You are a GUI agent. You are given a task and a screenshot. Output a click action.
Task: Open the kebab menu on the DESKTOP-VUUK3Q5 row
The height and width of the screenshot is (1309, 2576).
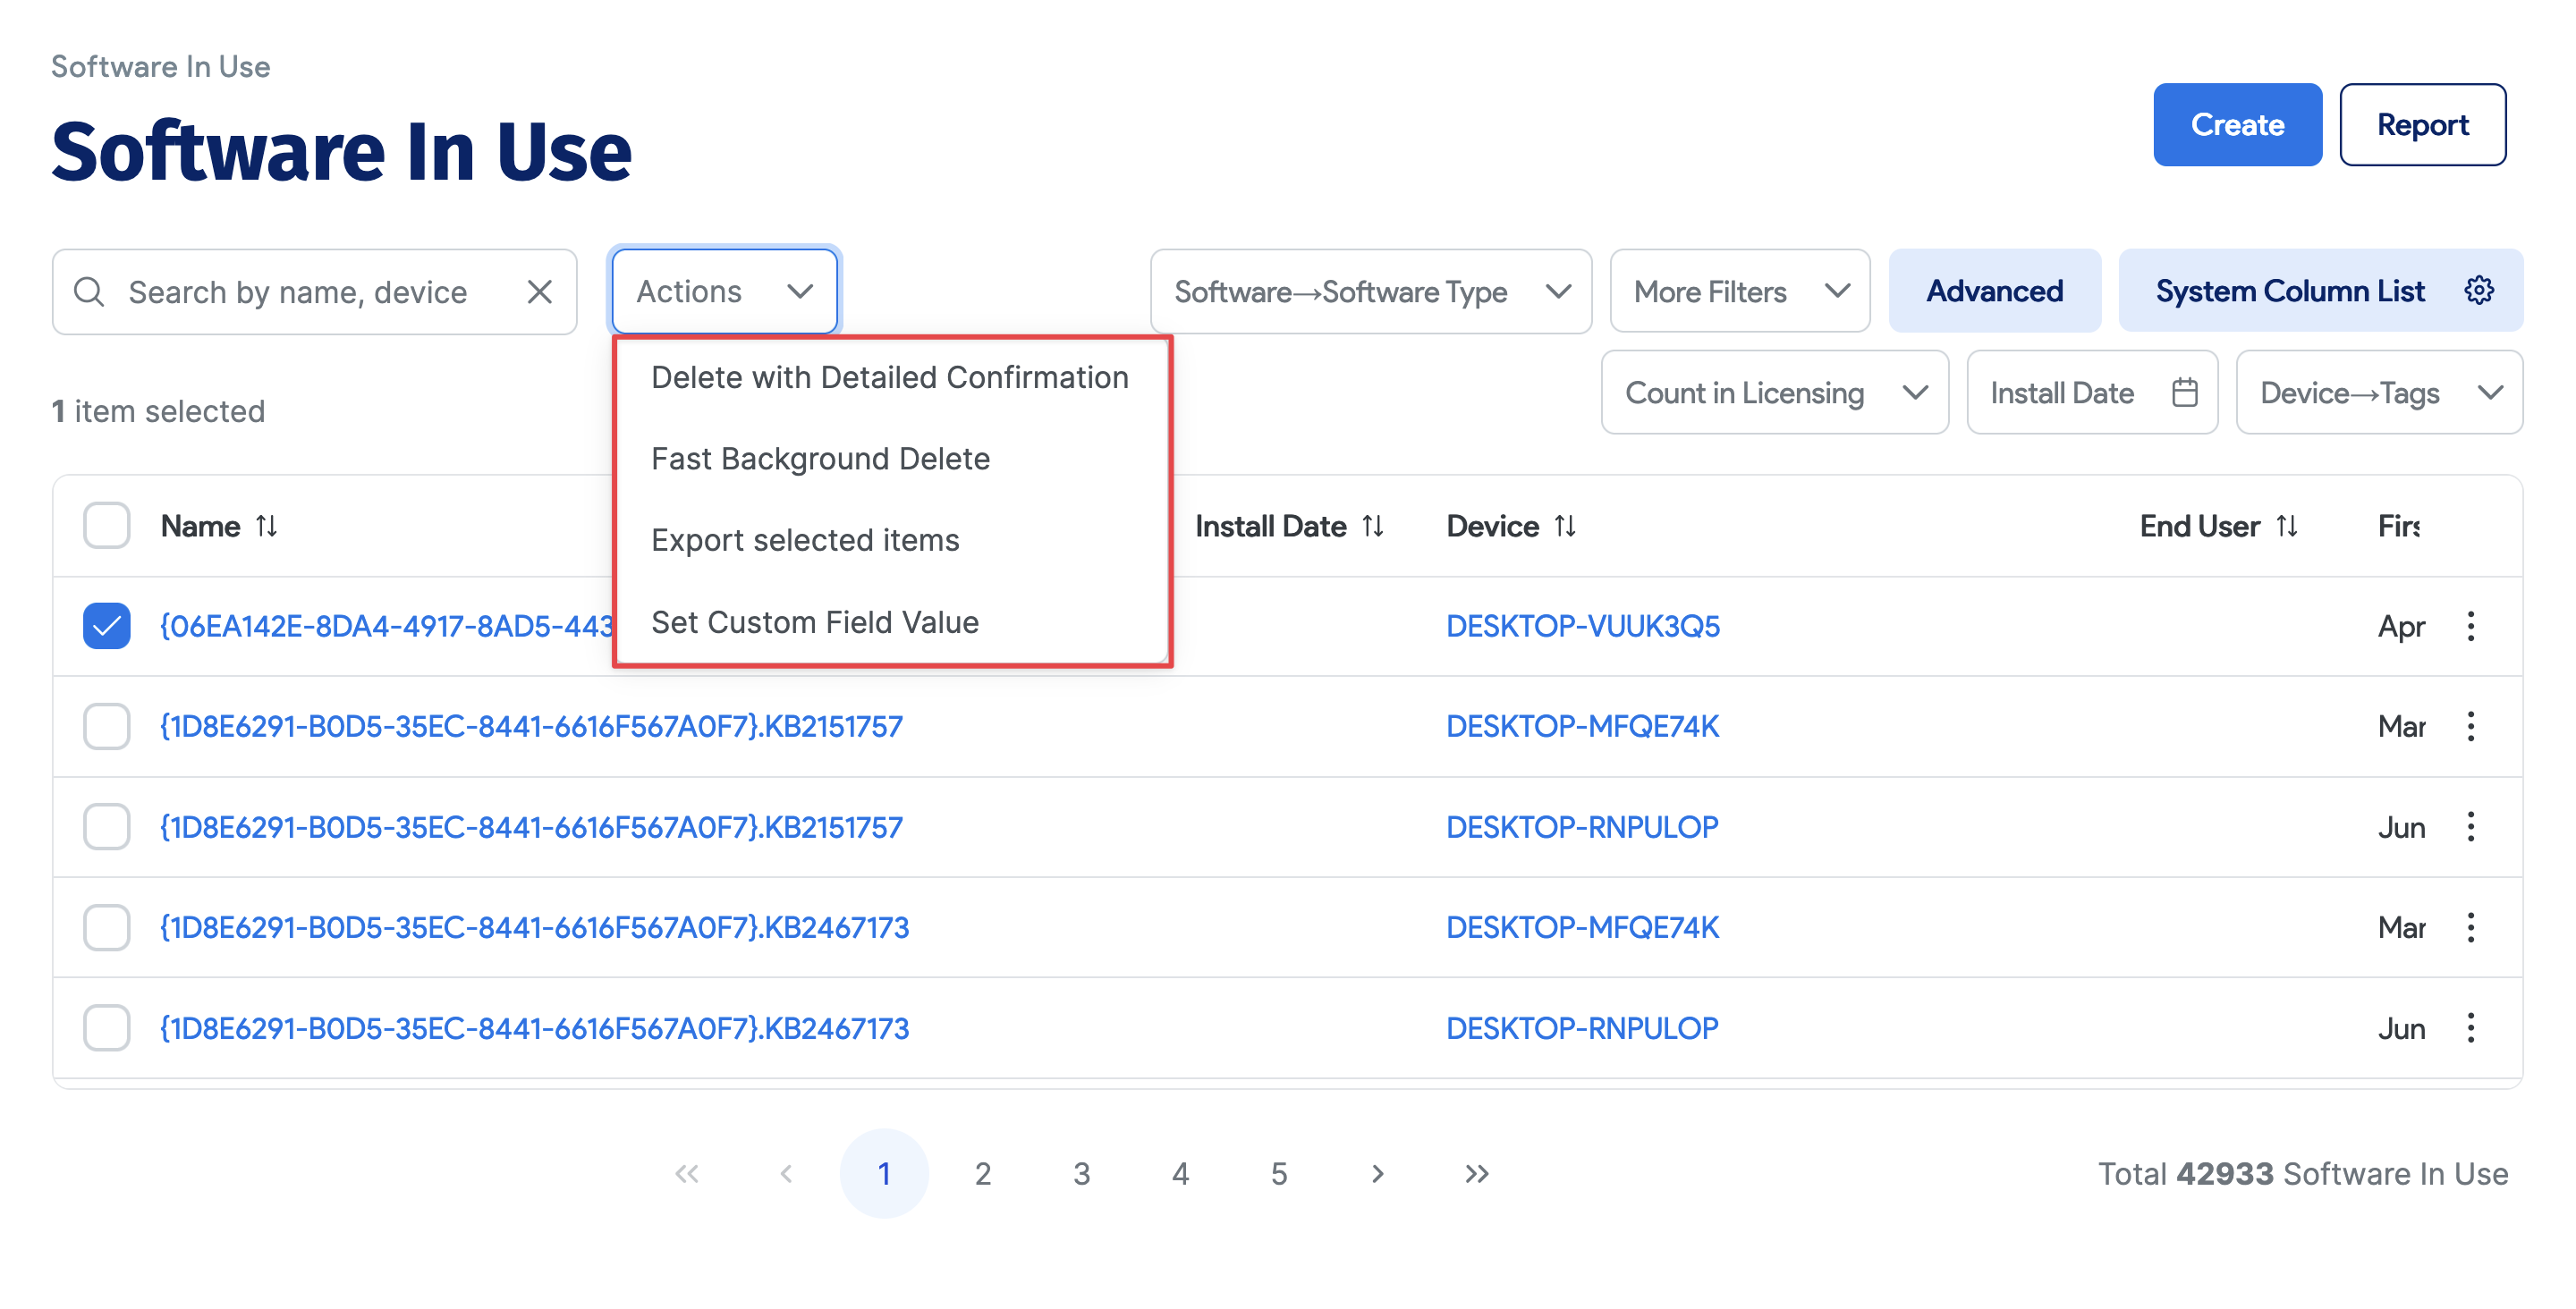pos(2471,626)
